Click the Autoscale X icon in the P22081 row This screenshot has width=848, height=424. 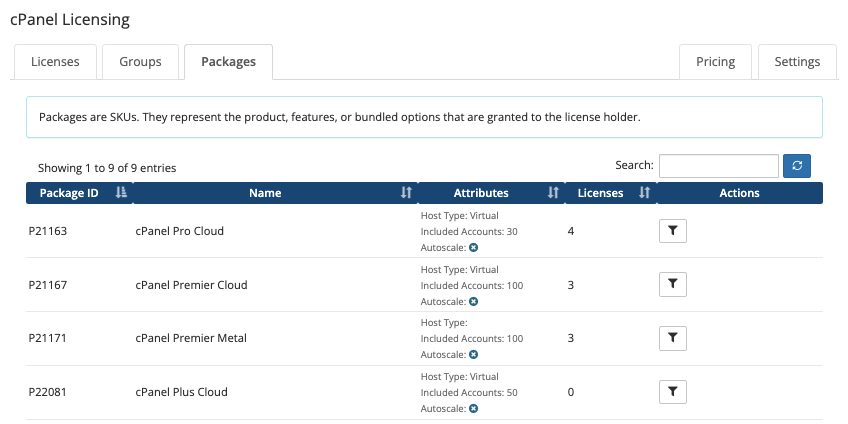point(473,408)
